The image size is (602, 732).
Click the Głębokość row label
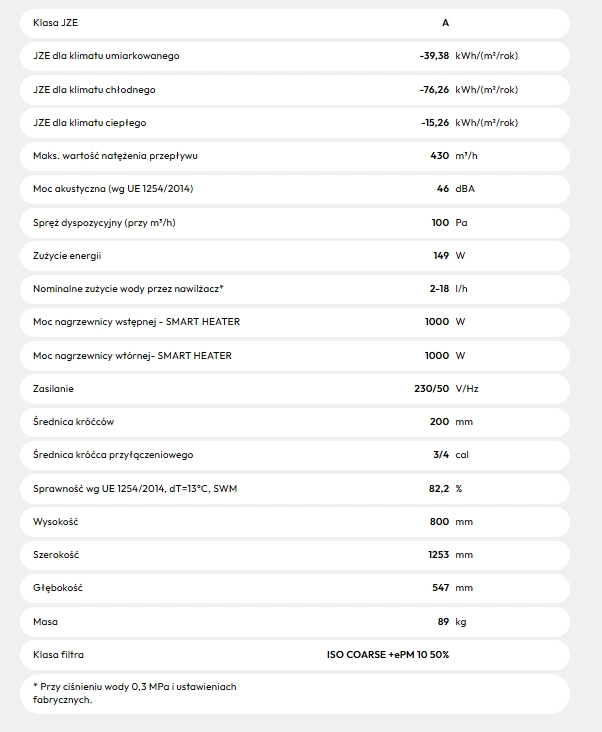point(58,588)
